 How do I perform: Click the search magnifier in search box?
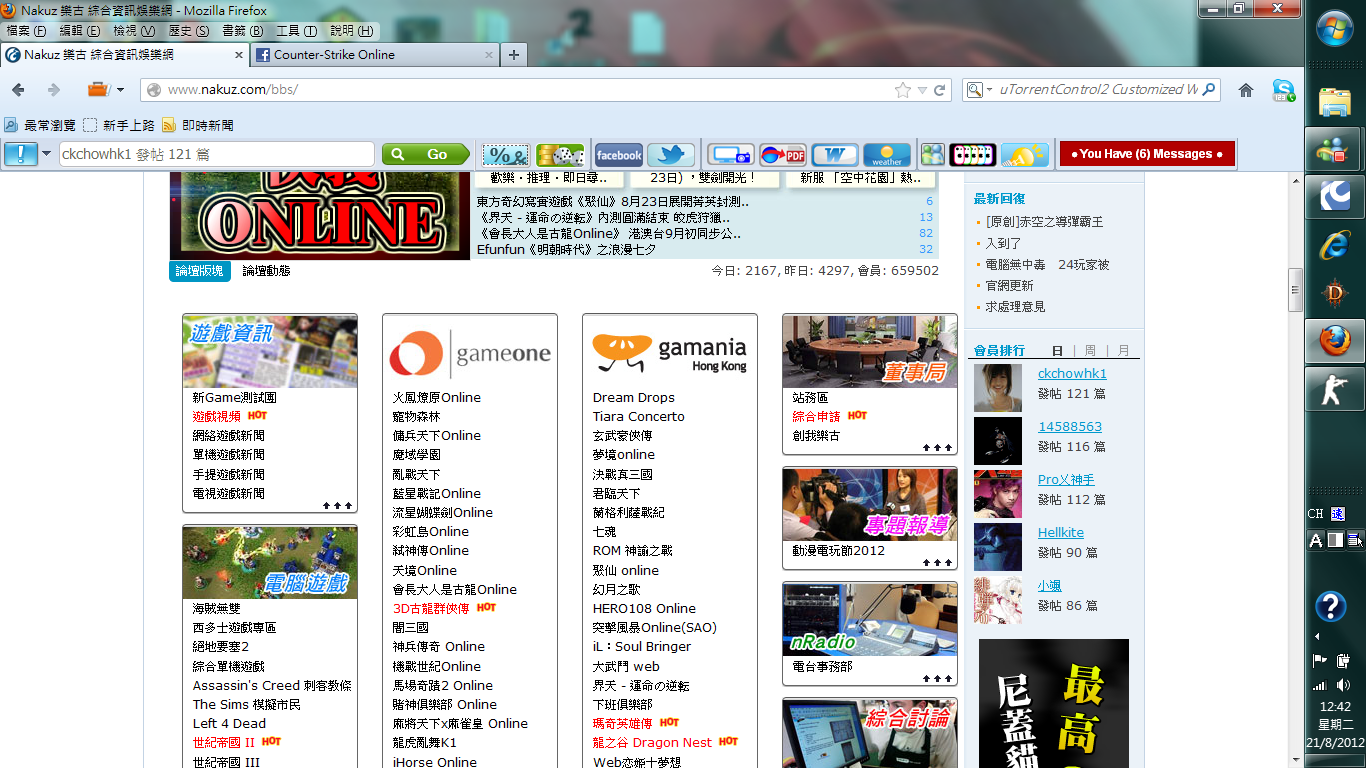click(x=1209, y=90)
